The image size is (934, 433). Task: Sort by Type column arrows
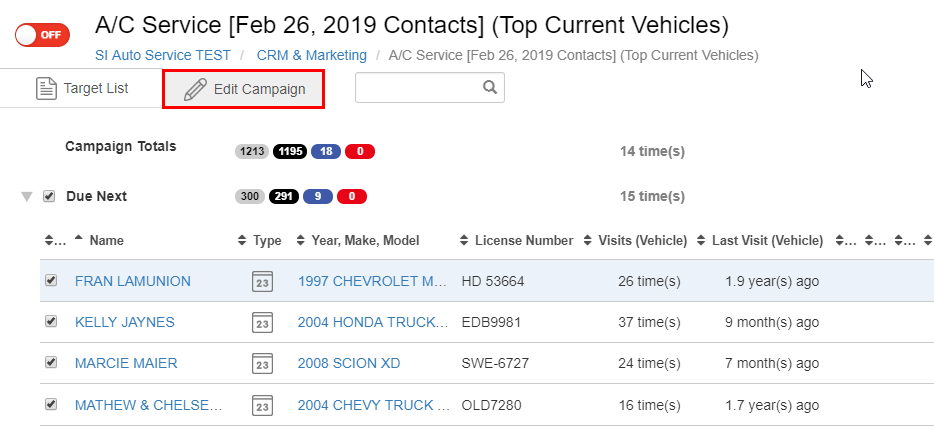[241, 241]
